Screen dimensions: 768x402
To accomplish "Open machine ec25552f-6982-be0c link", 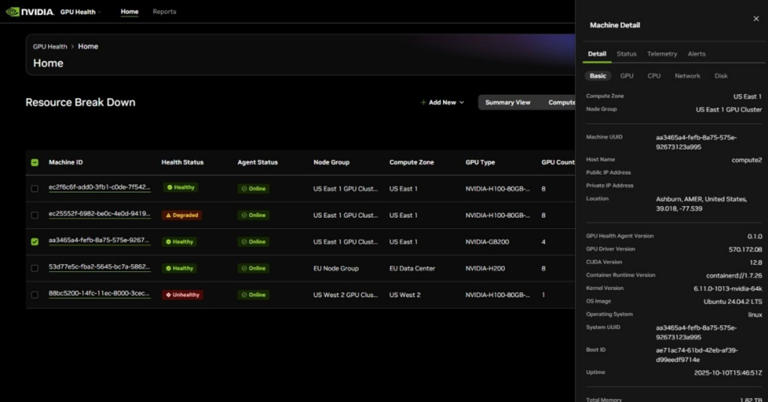I will 99,214.
